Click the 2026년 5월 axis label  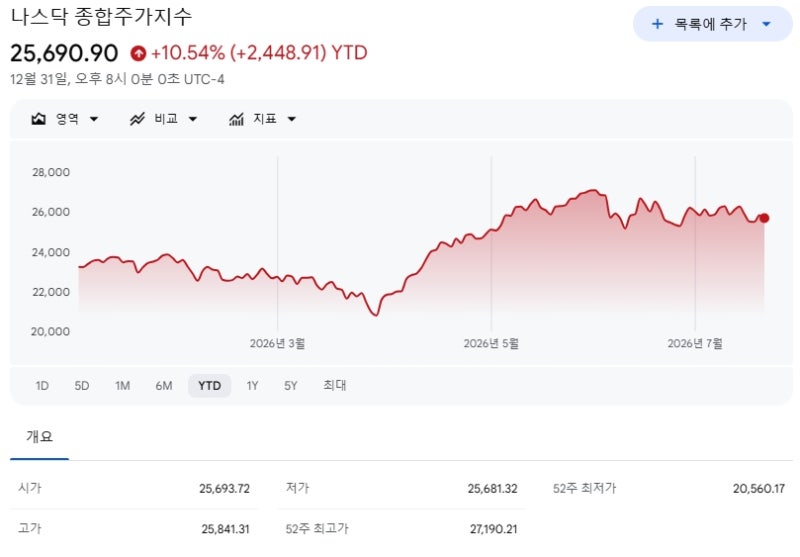tap(491, 344)
